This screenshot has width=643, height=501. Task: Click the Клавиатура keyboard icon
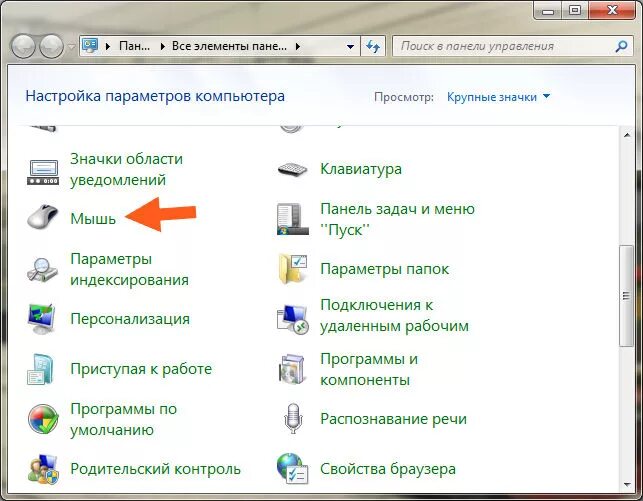click(292, 169)
